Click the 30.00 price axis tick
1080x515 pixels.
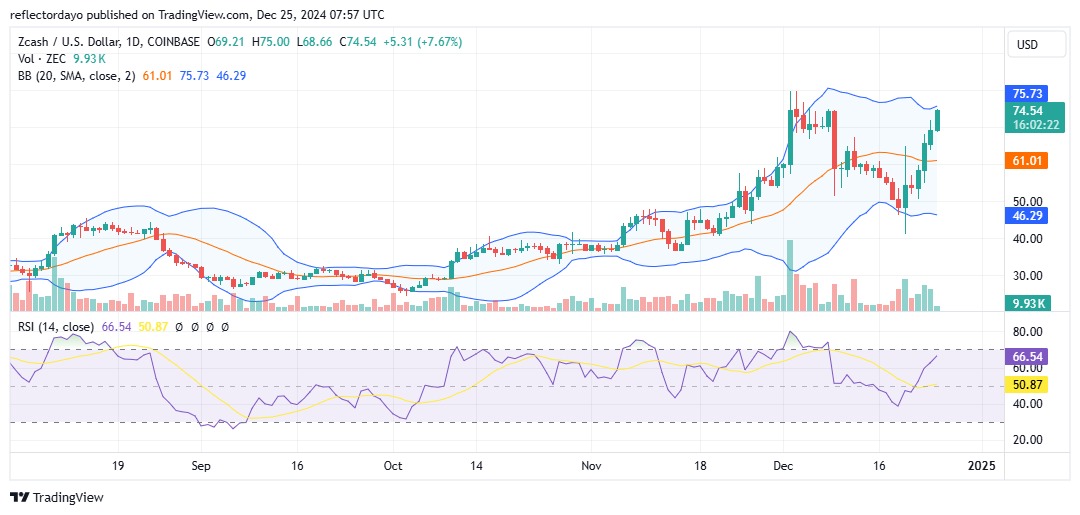tap(1027, 275)
